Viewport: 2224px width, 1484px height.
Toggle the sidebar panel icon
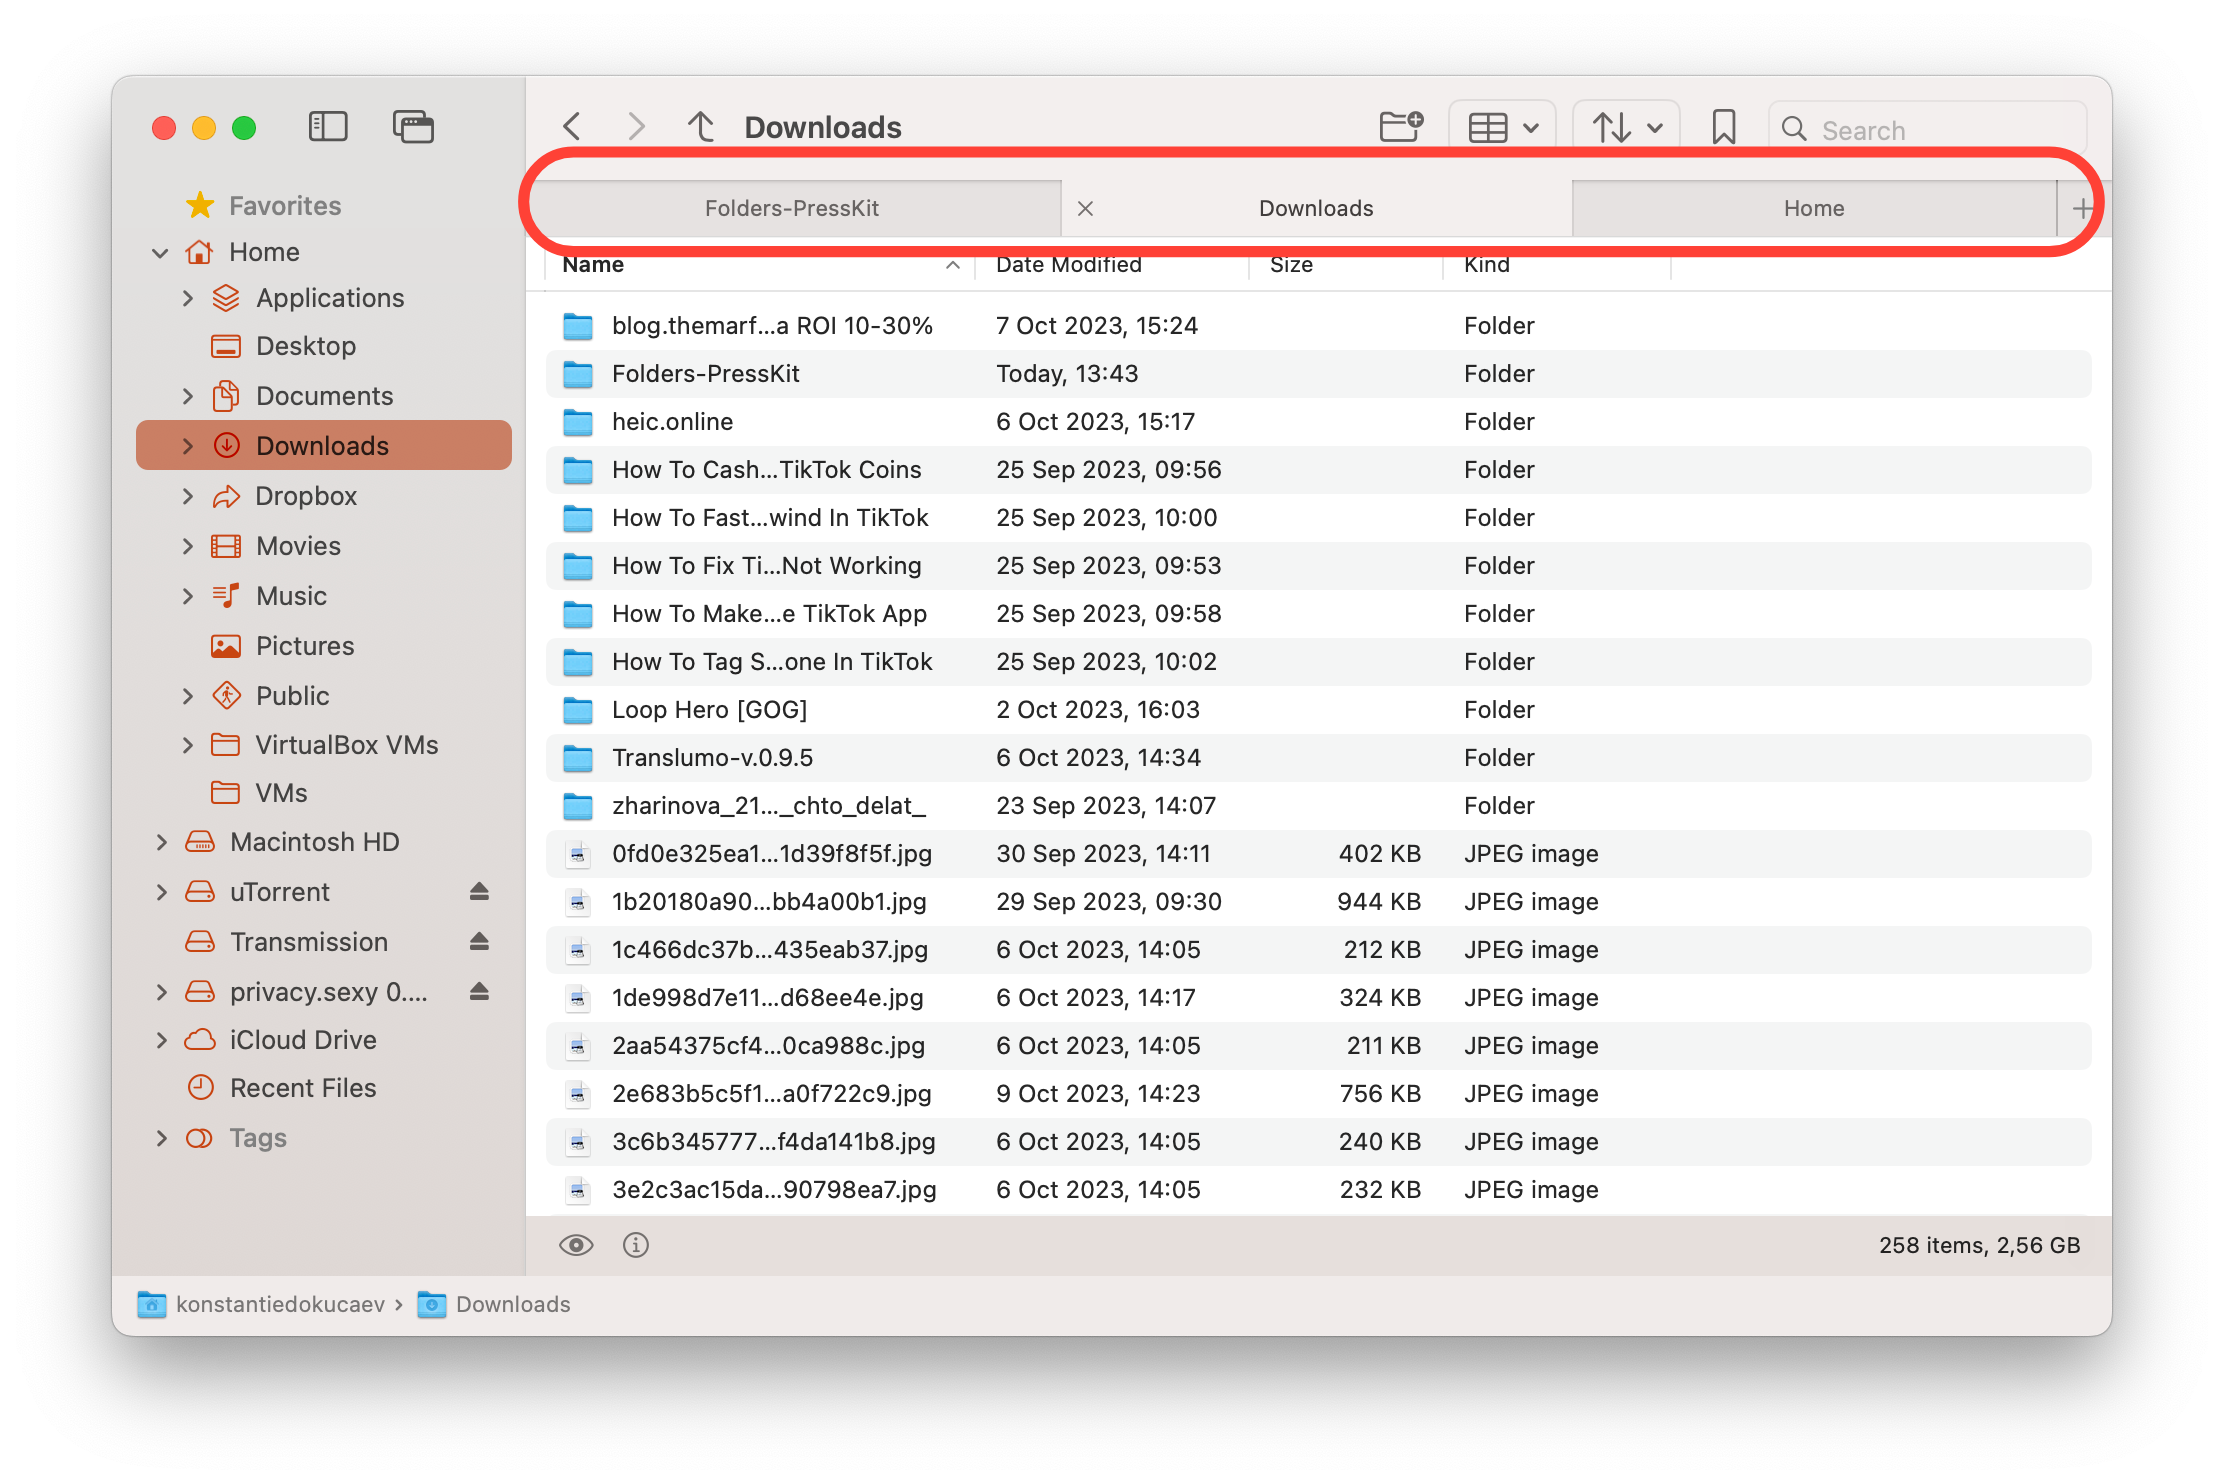327,127
